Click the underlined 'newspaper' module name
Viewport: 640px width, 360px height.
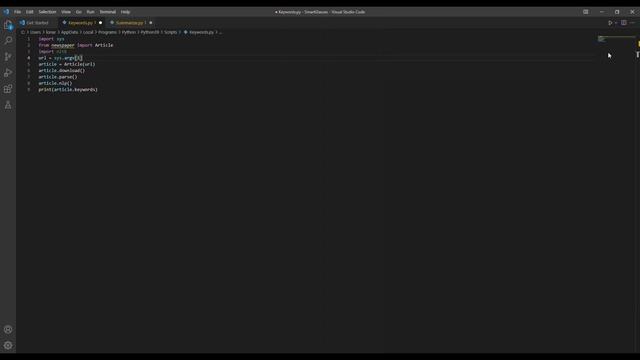pos(63,45)
